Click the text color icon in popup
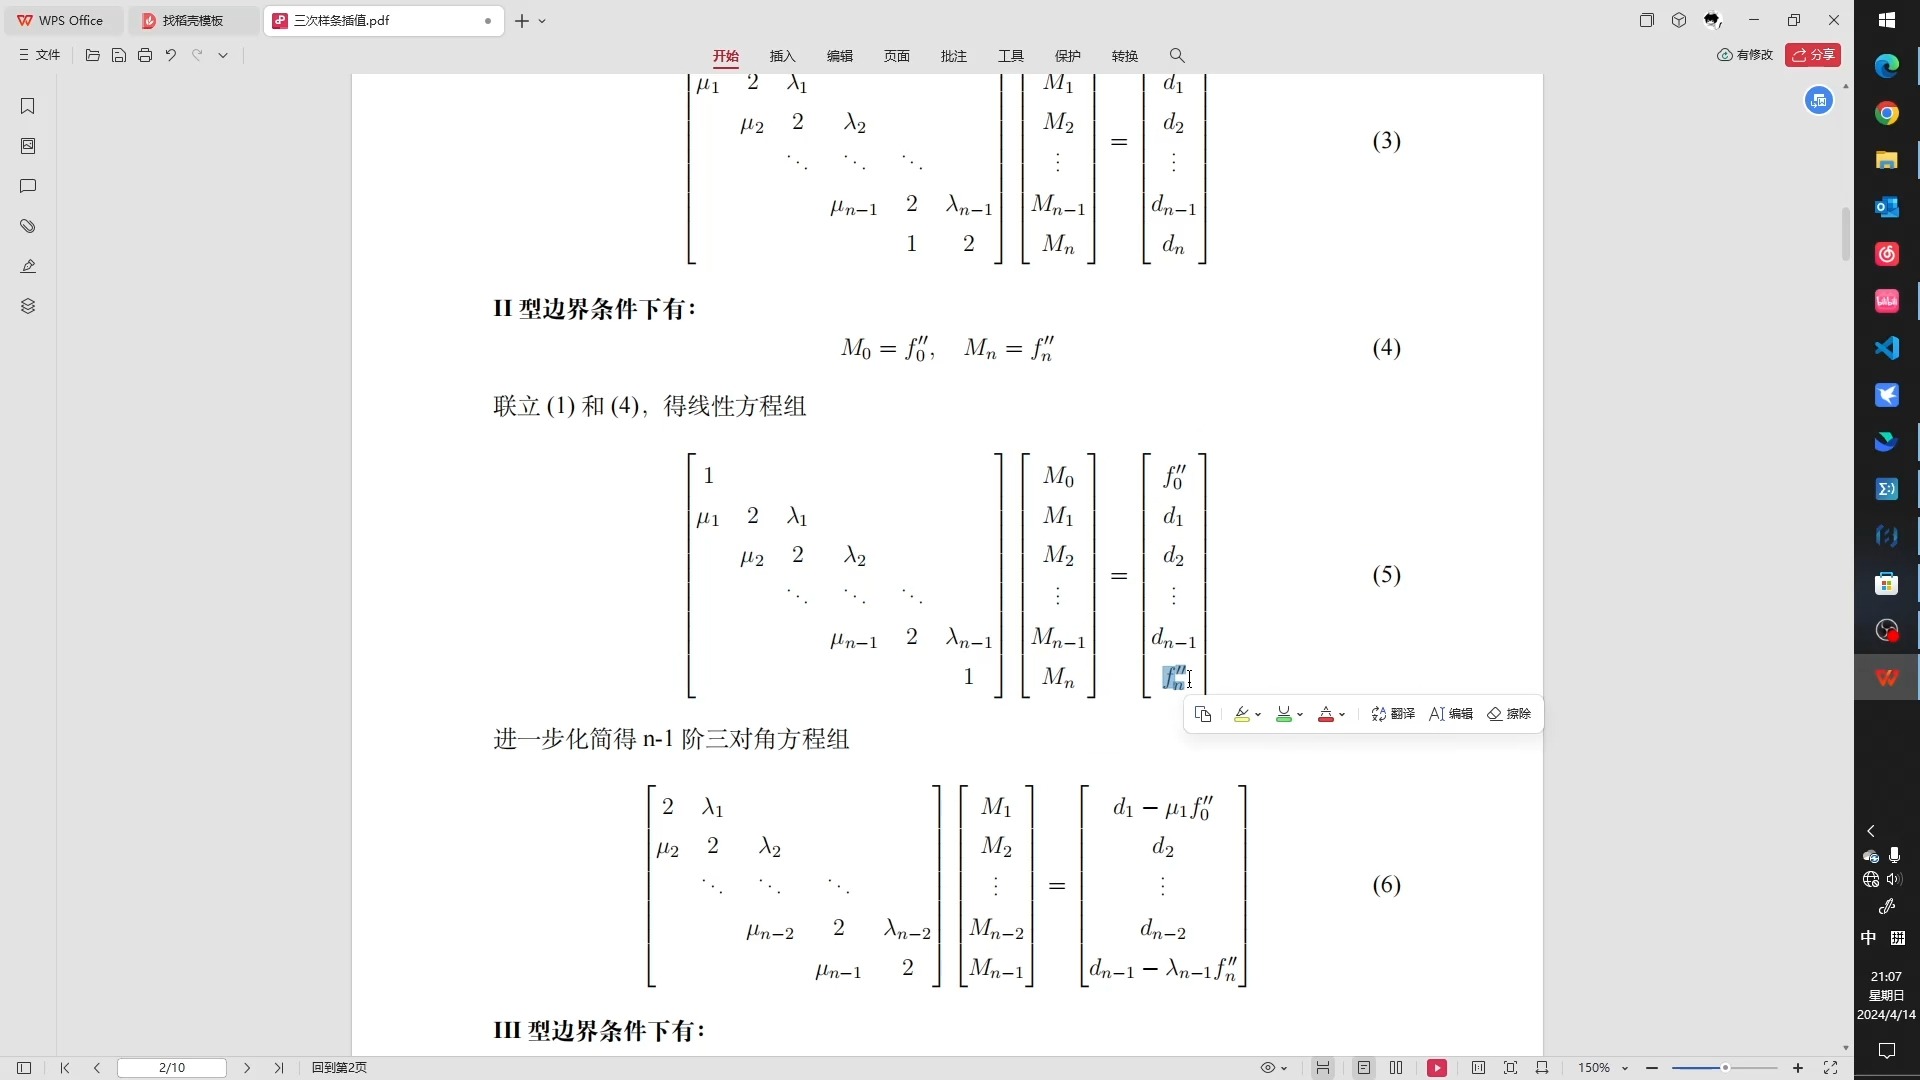The width and height of the screenshot is (1920, 1080). pos(1327,715)
